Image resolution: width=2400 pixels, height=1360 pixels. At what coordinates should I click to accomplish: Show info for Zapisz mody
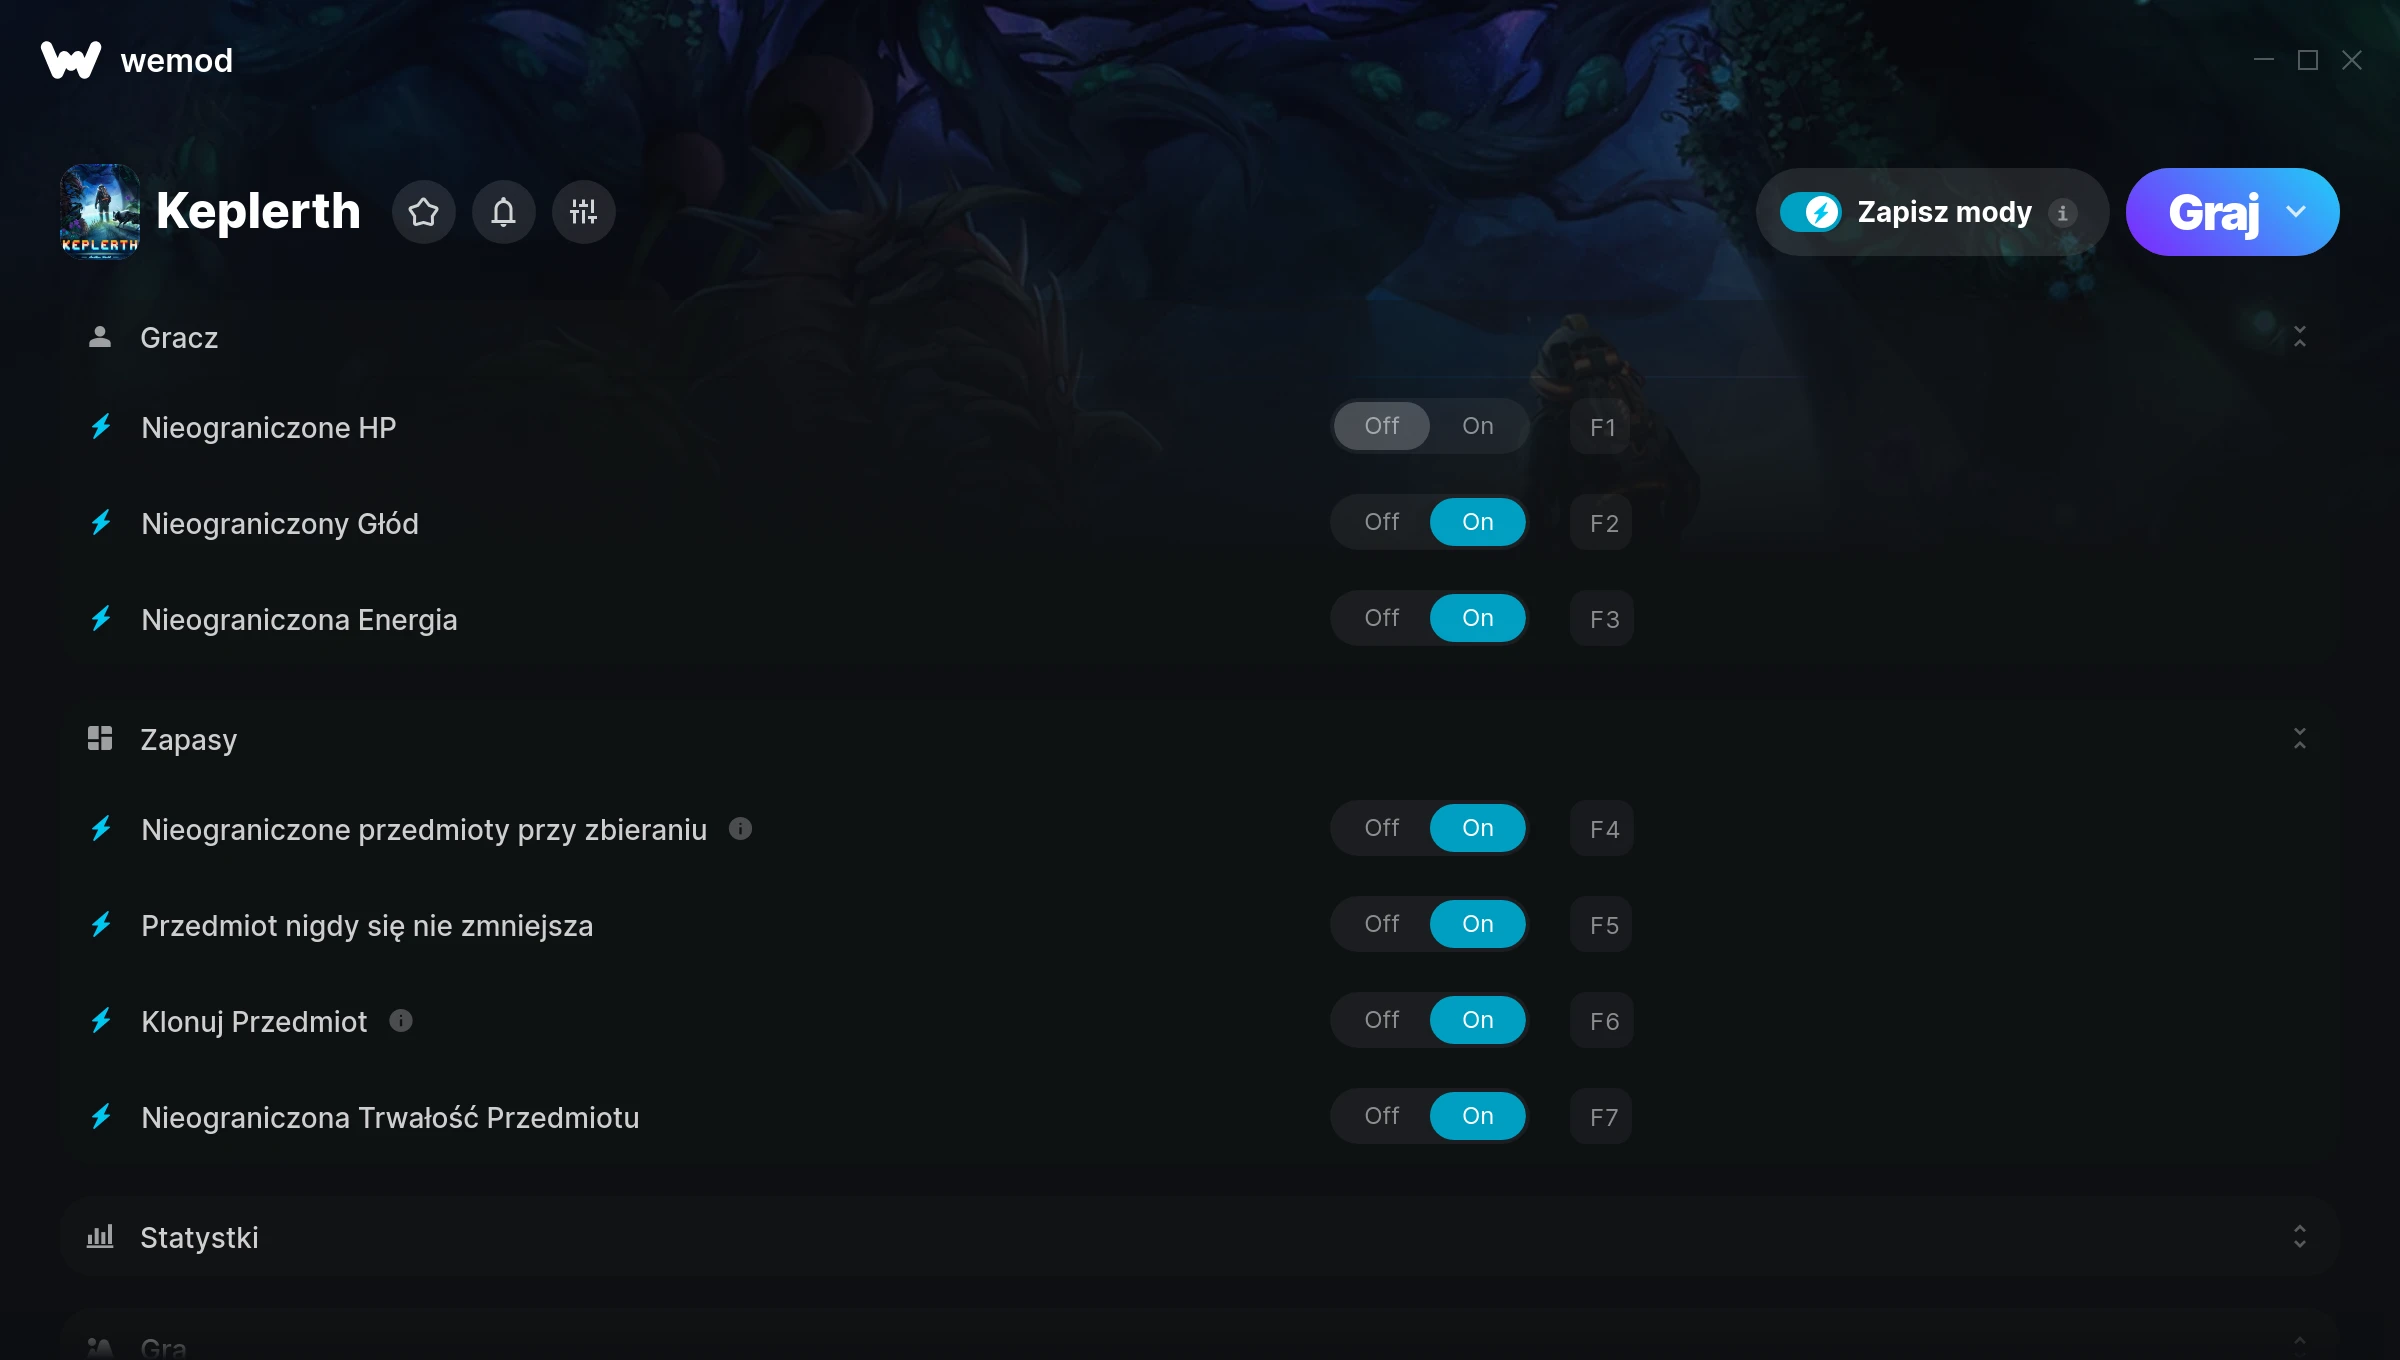click(2062, 213)
